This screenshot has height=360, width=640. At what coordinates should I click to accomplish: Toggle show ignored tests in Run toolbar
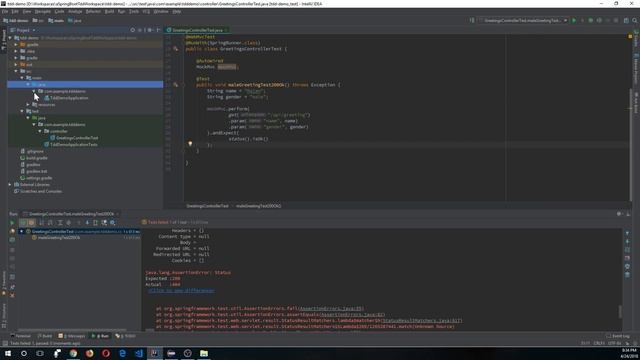[31, 223]
